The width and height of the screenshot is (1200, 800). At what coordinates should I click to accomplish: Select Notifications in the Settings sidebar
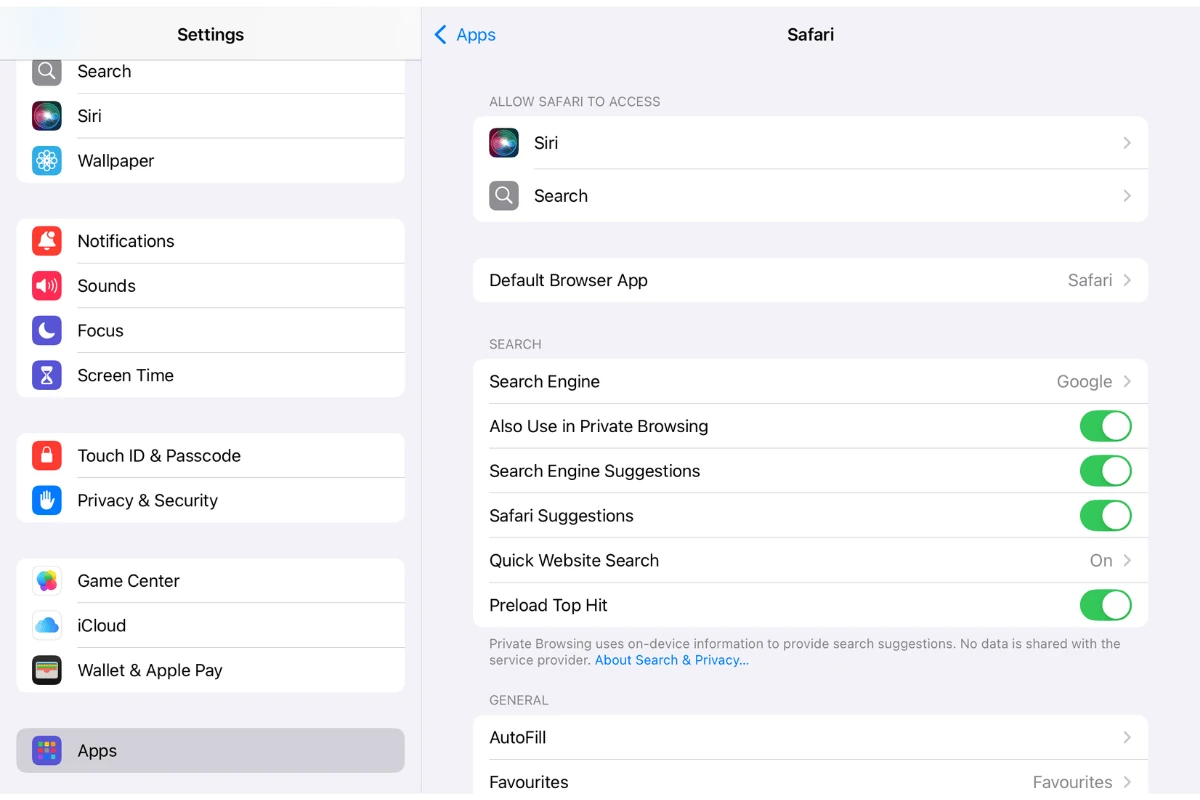[210, 241]
